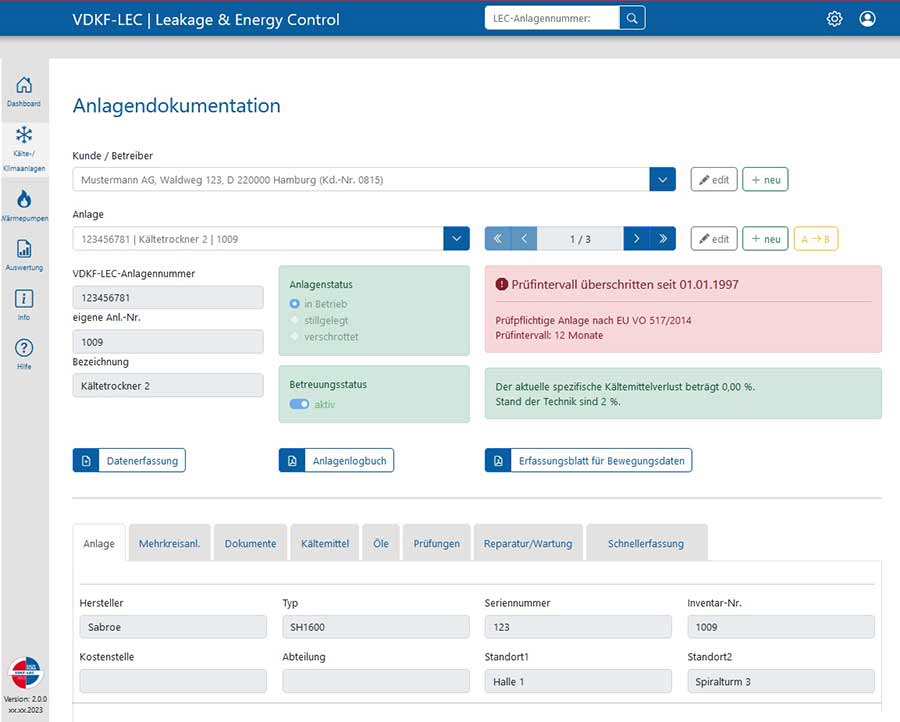This screenshot has height=722, width=900.
Task: Open the Info sidebar icon
Action: click(24, 298)
